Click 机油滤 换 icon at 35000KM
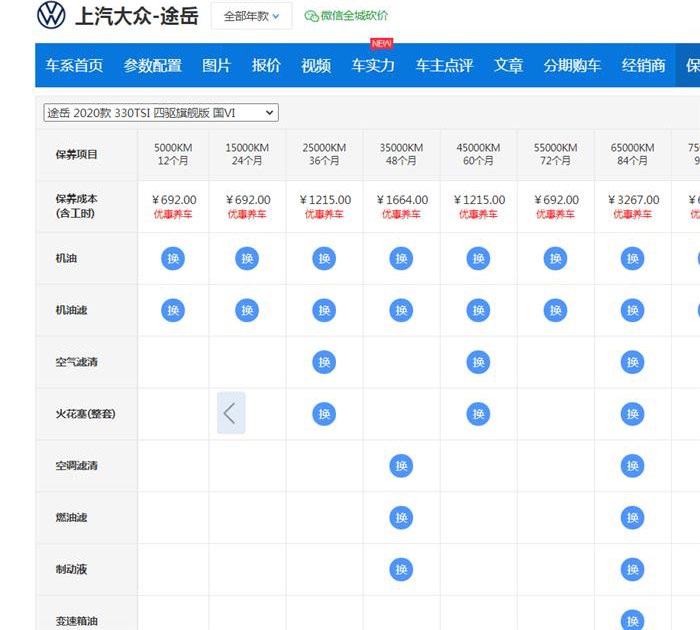Viewport: 700px width, 630px height. coord(401,310)
